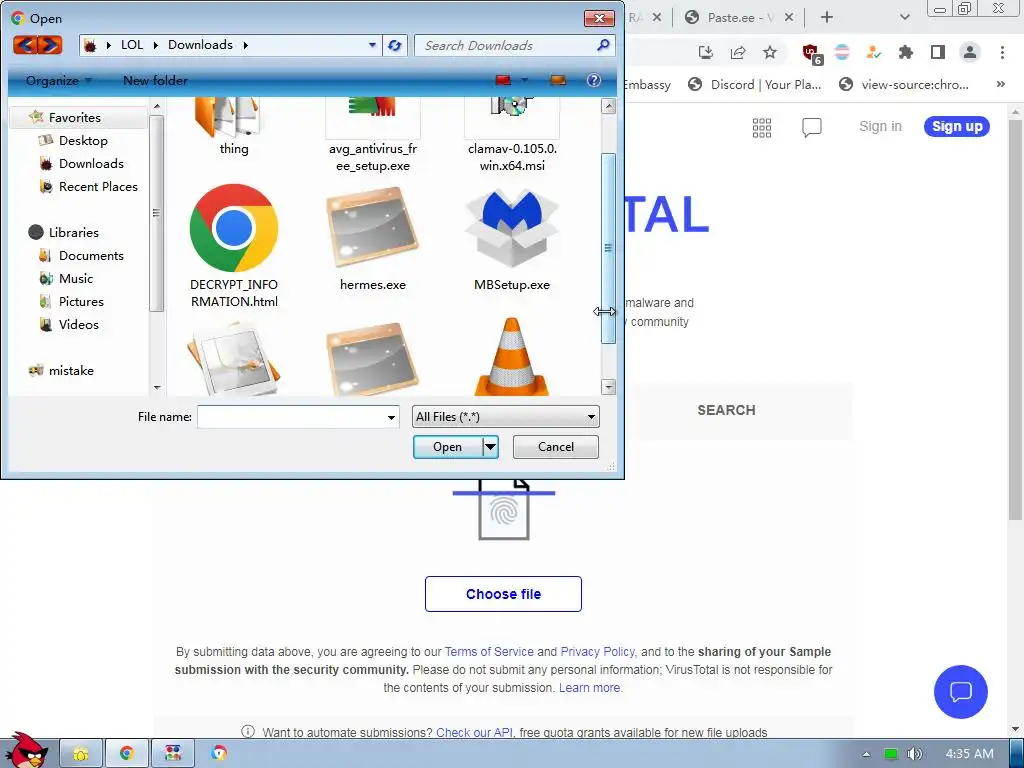1024x768 pixels.
Task: Create a New folder
Action: click(155, 80)
